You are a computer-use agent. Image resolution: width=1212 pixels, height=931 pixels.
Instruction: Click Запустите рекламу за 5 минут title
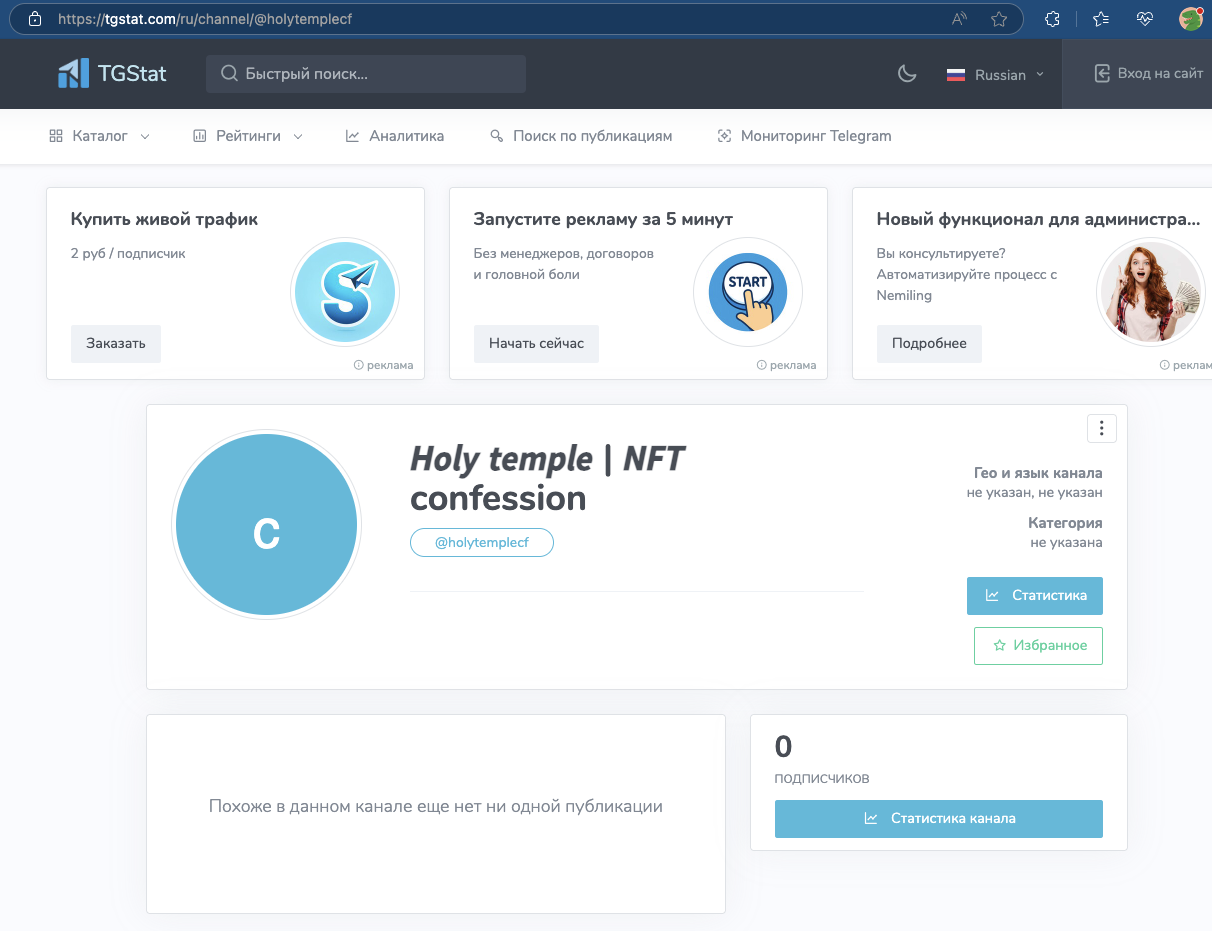point(603,219)
